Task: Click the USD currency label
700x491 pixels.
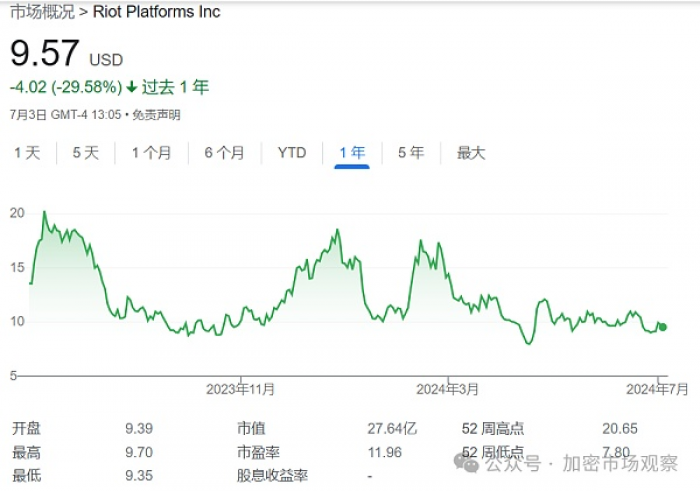Action: [x=106, y=60]
